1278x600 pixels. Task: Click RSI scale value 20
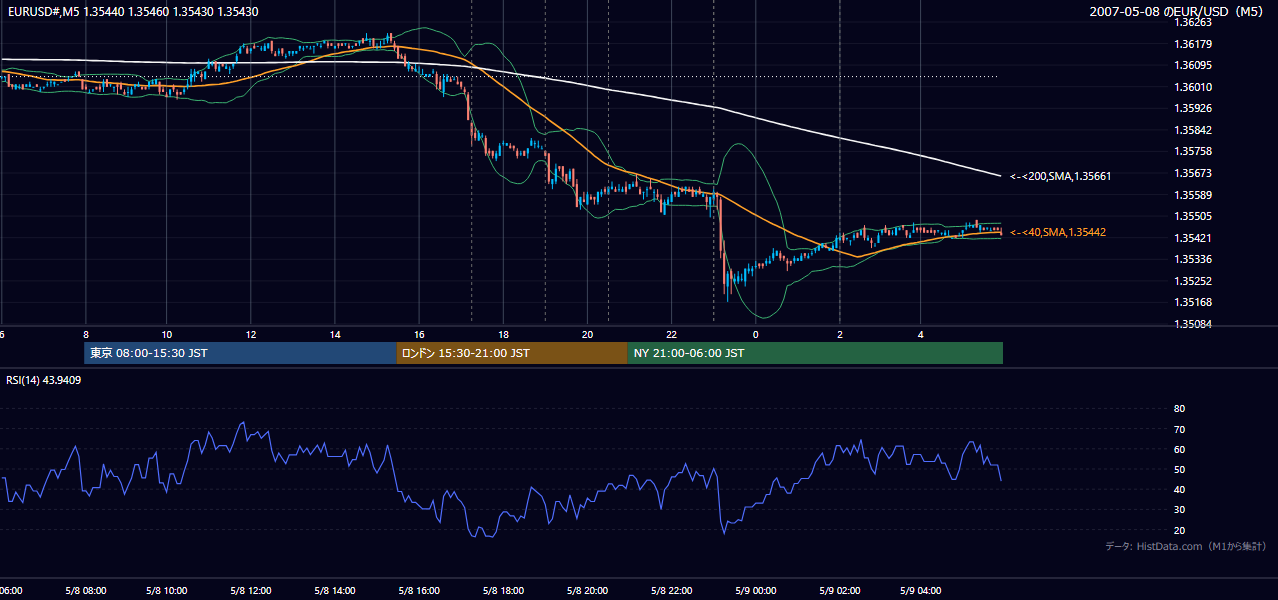pos(1179,530)
